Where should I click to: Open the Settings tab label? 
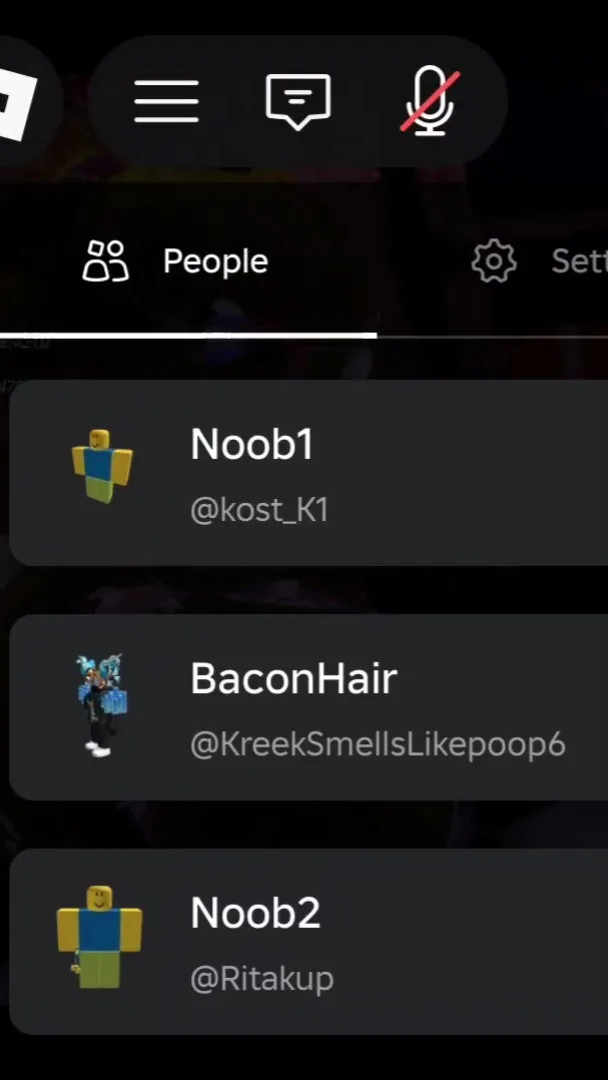[x=580, y=261]
